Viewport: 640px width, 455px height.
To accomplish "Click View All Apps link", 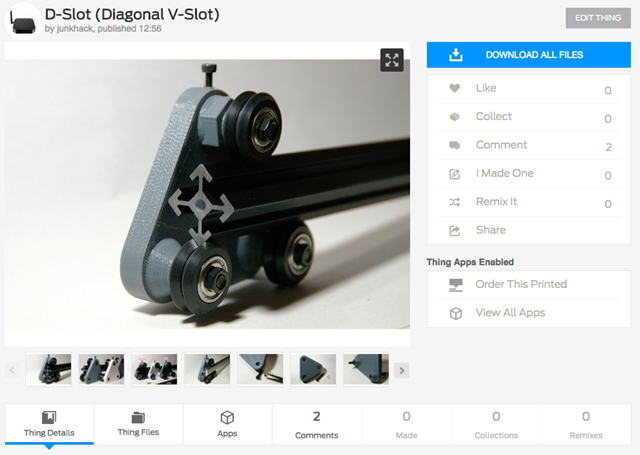I will pyautogui.click(x=510, y=313).
